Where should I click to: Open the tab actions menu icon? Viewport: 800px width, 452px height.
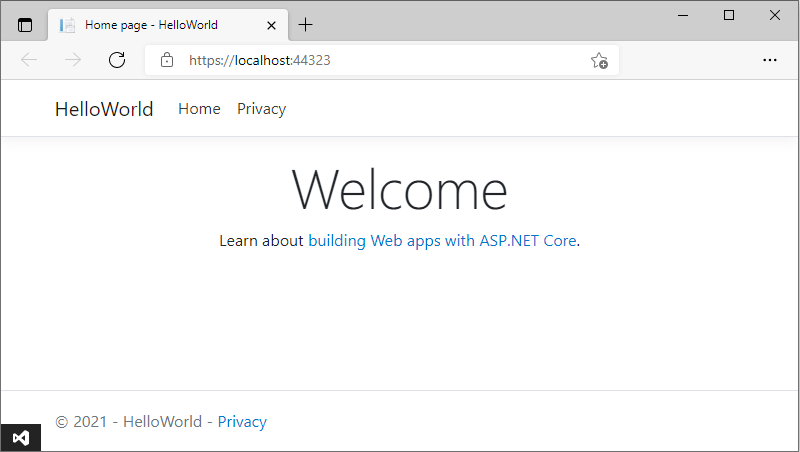(24, 24)
